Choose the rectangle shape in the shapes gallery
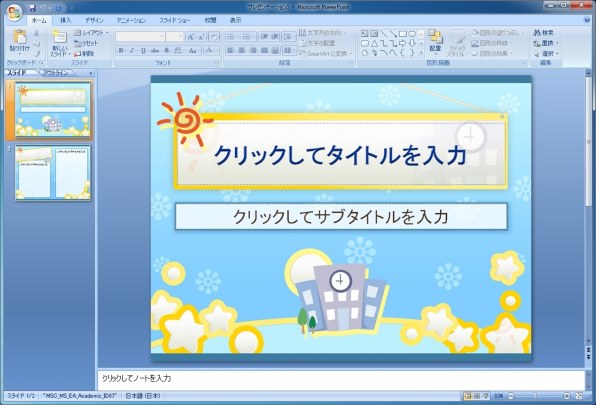Screen dimensions: 596x405 [403, 34]
